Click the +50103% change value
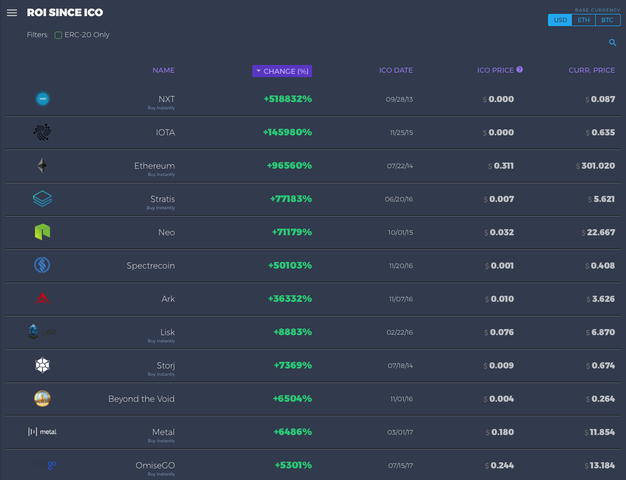The image size is (626, 480). (290, 265)
